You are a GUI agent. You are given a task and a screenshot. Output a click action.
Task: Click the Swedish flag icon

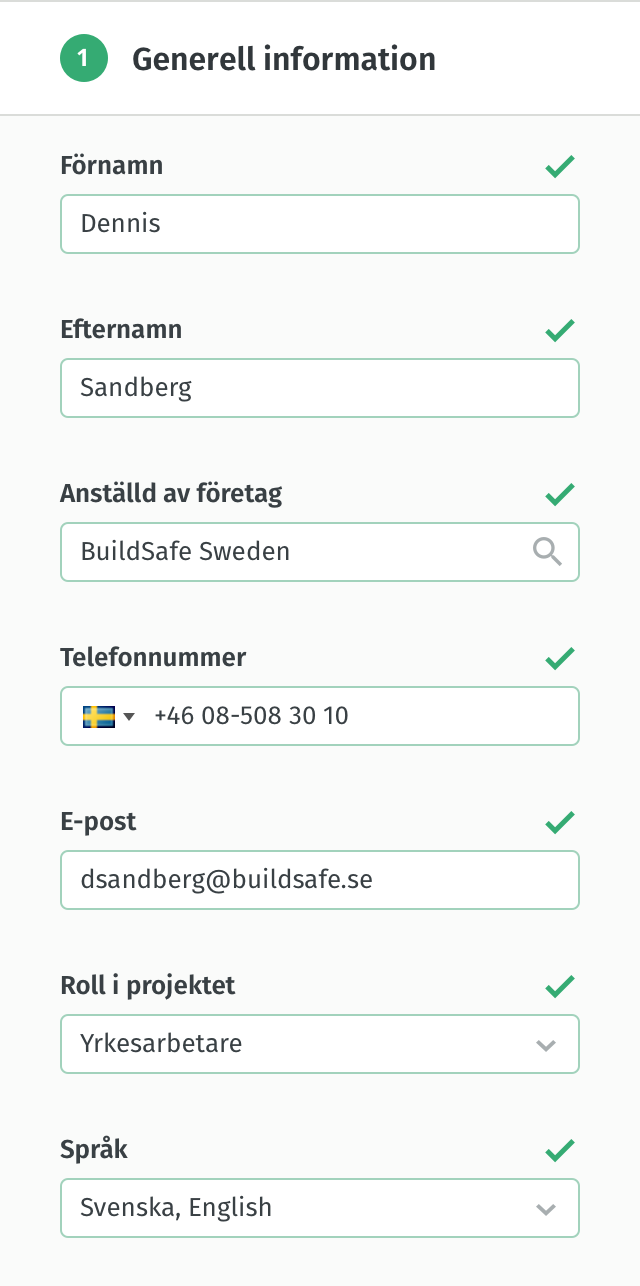(98, 716)
